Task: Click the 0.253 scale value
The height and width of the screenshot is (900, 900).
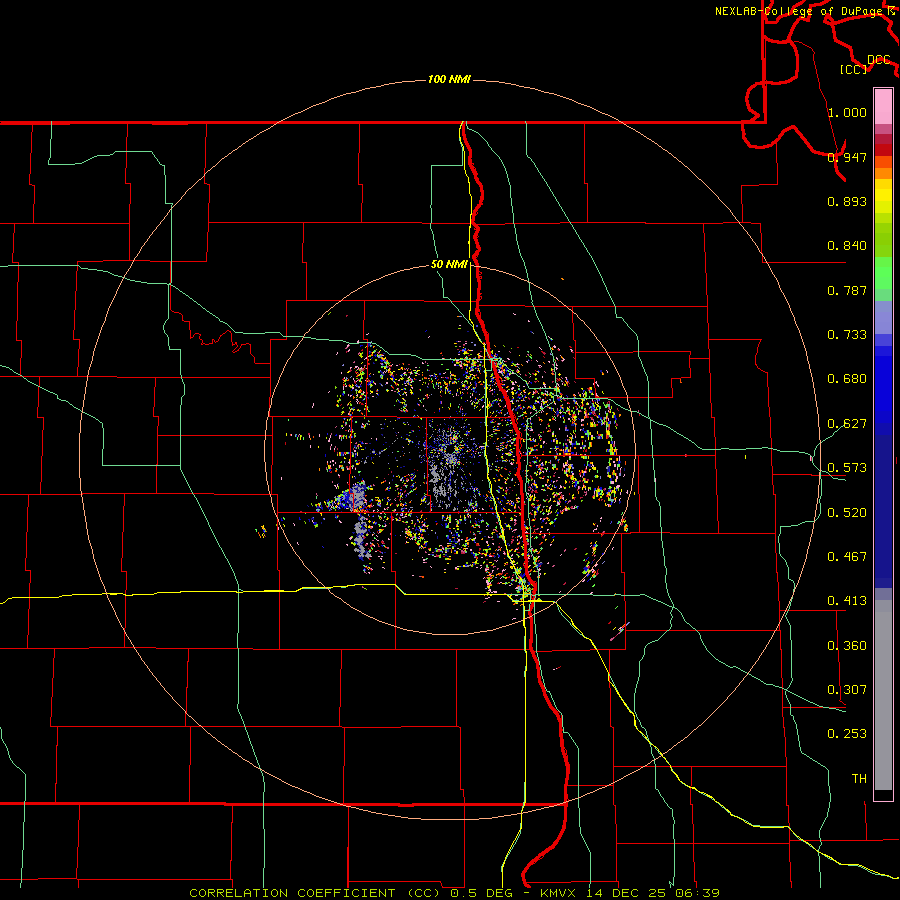Action: tap(847, 734)
